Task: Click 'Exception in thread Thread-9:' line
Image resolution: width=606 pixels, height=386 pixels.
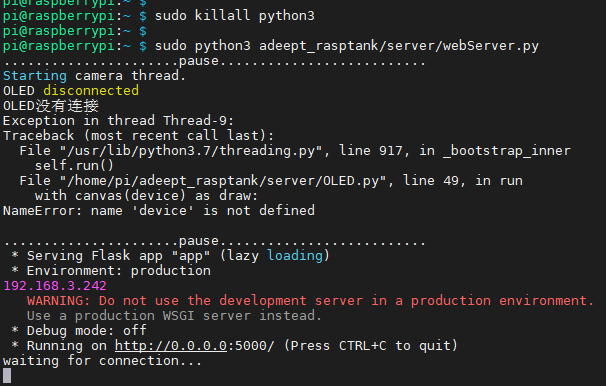Action: (119, 121)
